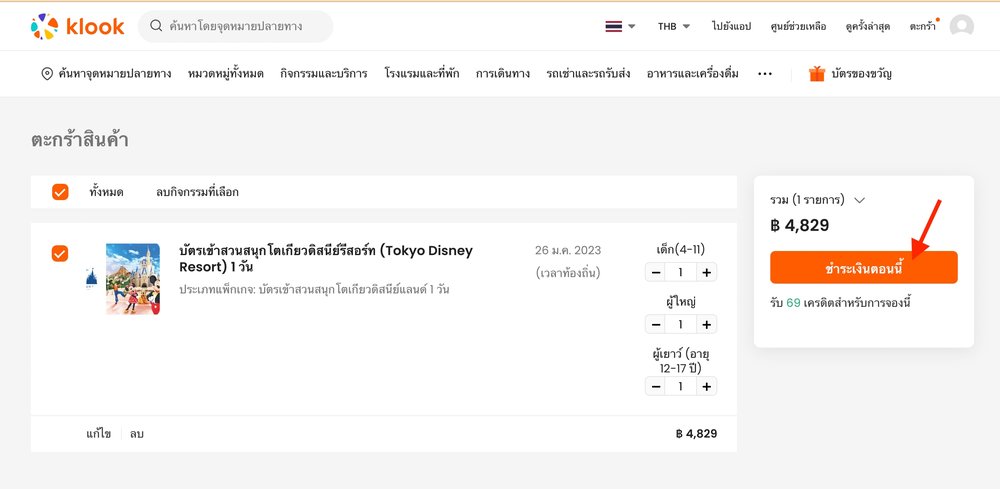Open การเดินทาง menu
Screen dimensions: 1000x489
pyautogui.click(x=503, y=73)
